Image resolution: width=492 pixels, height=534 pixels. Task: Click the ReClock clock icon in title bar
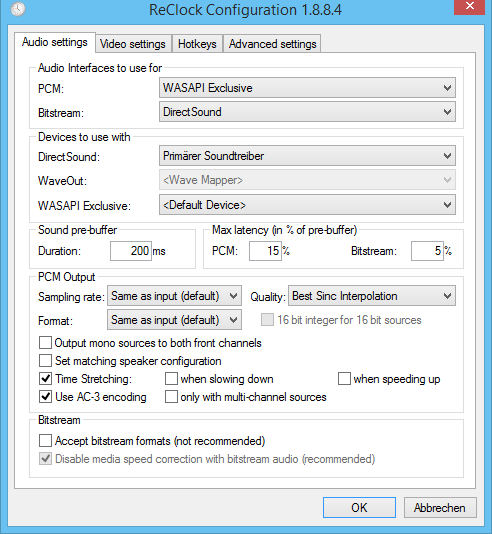click(x=18, y=9)
